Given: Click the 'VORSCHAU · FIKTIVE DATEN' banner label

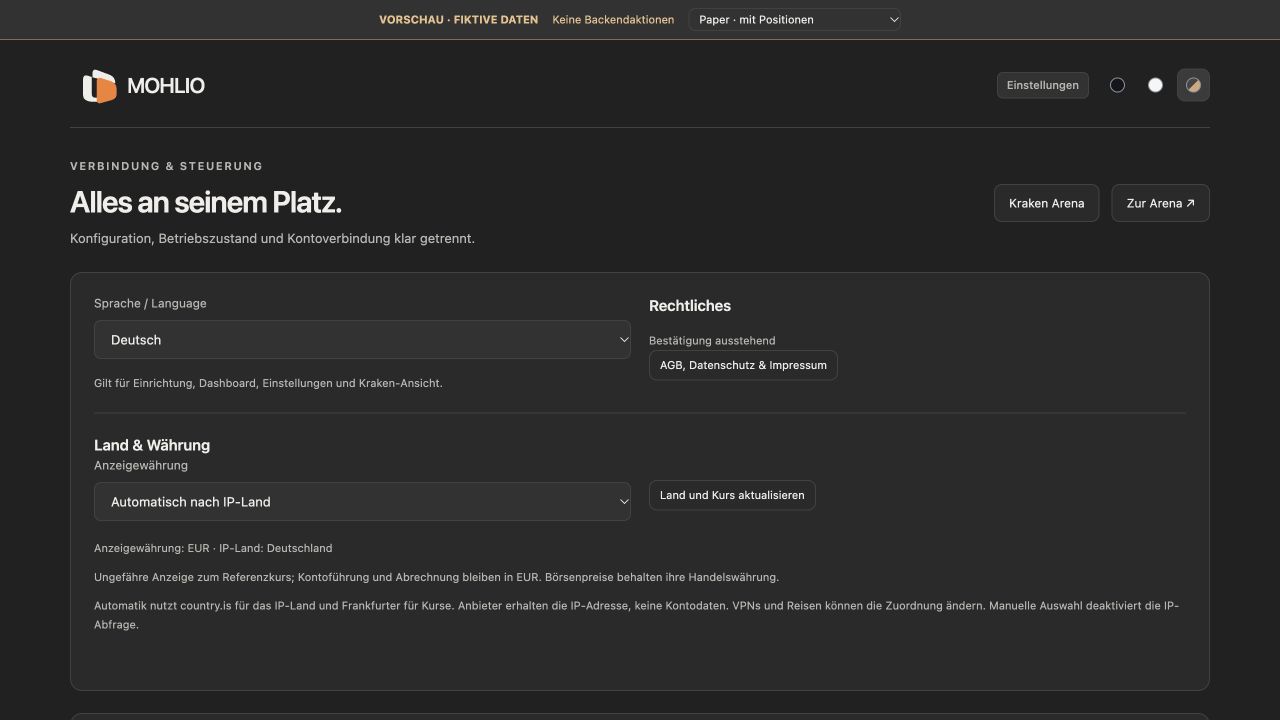Looking at the screenshot, I should tap(458, 19).
